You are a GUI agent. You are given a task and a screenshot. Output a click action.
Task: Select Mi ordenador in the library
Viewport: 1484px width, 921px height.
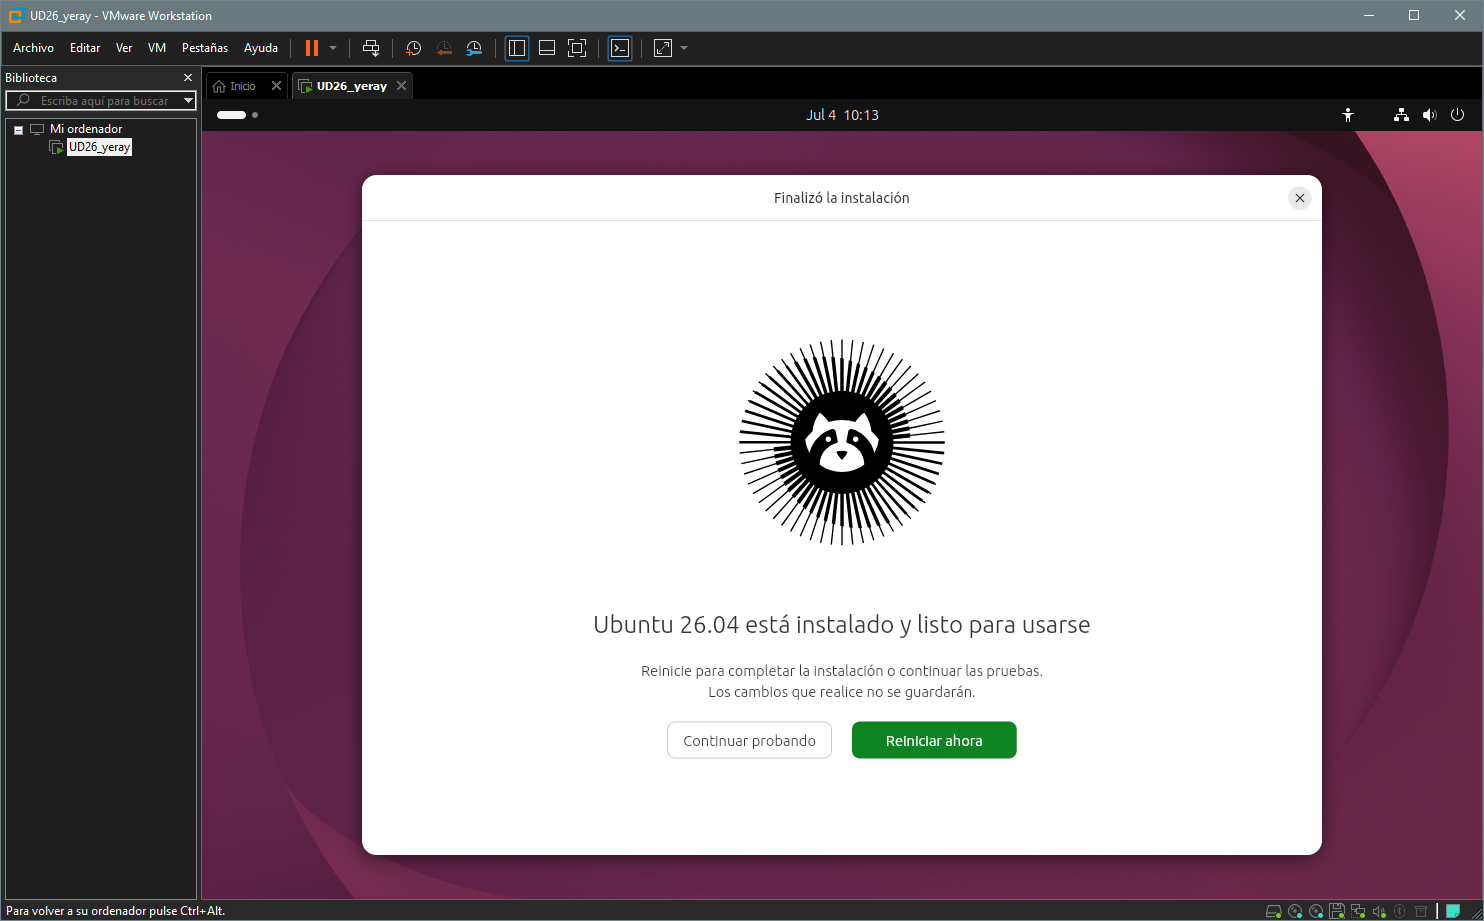click(86, 129)
